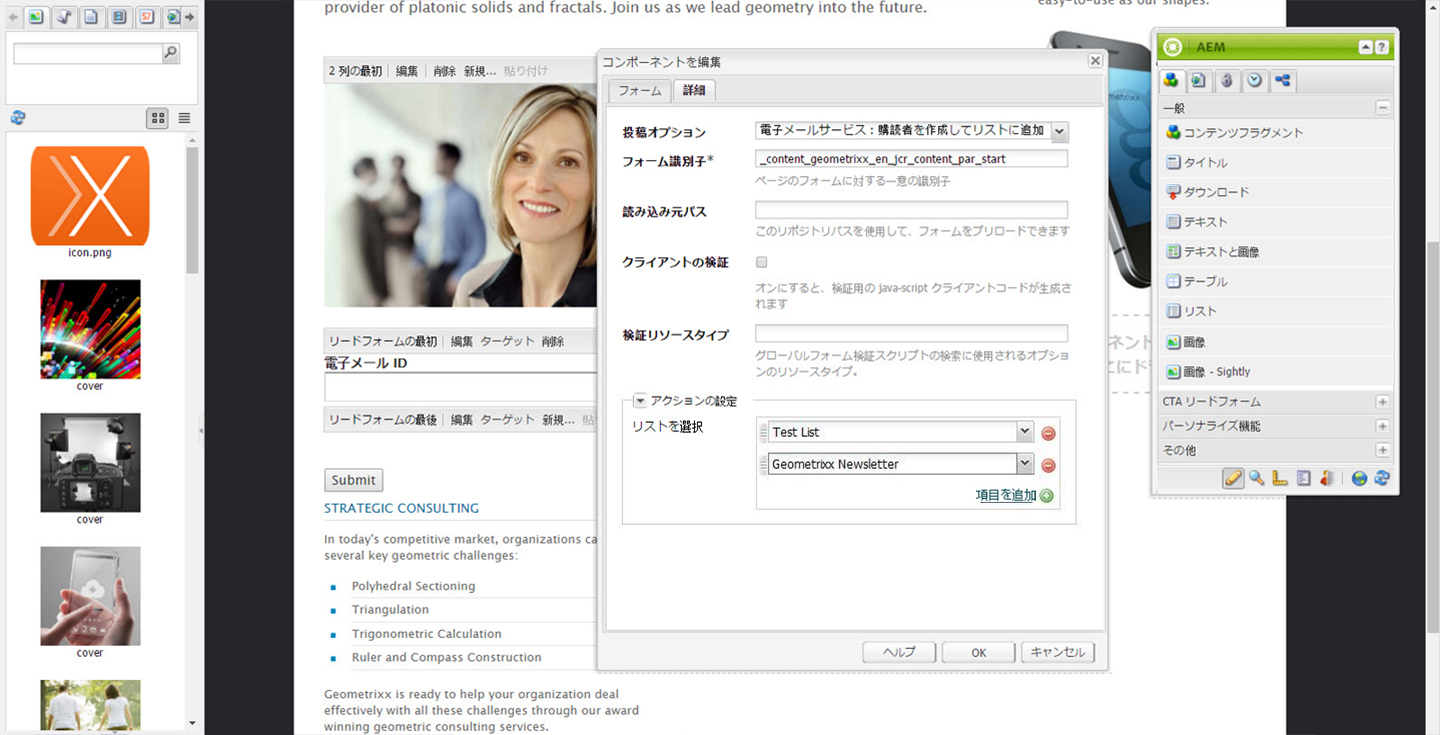Switch sidekick to magnifier Preview mode

[1256, 478]
